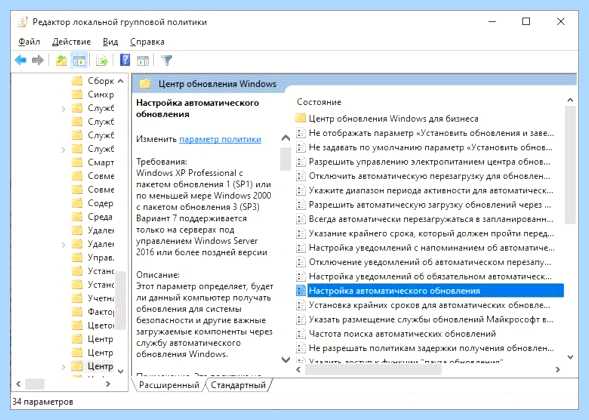Open the Вид menu
The width and height of the screenshot is (589, 420).
110,42
